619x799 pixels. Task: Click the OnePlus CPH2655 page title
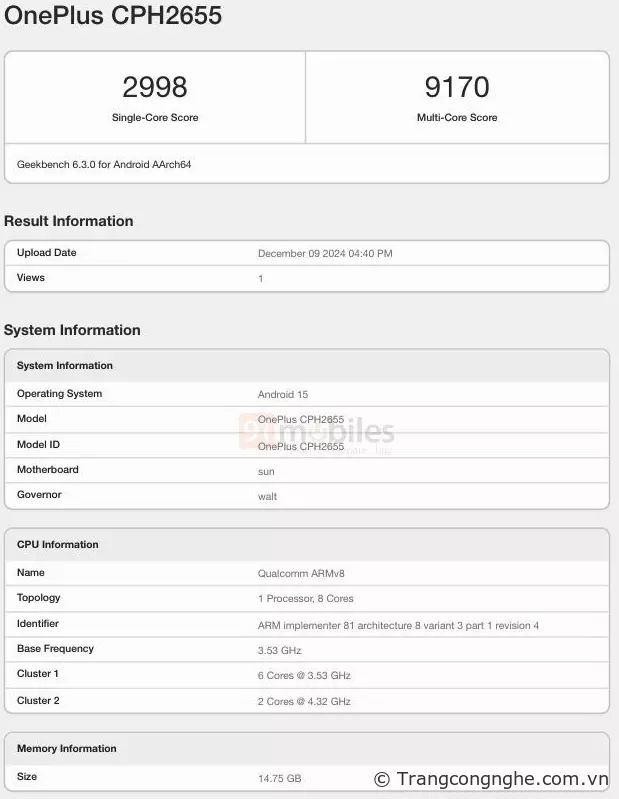[x=113, y=16]
